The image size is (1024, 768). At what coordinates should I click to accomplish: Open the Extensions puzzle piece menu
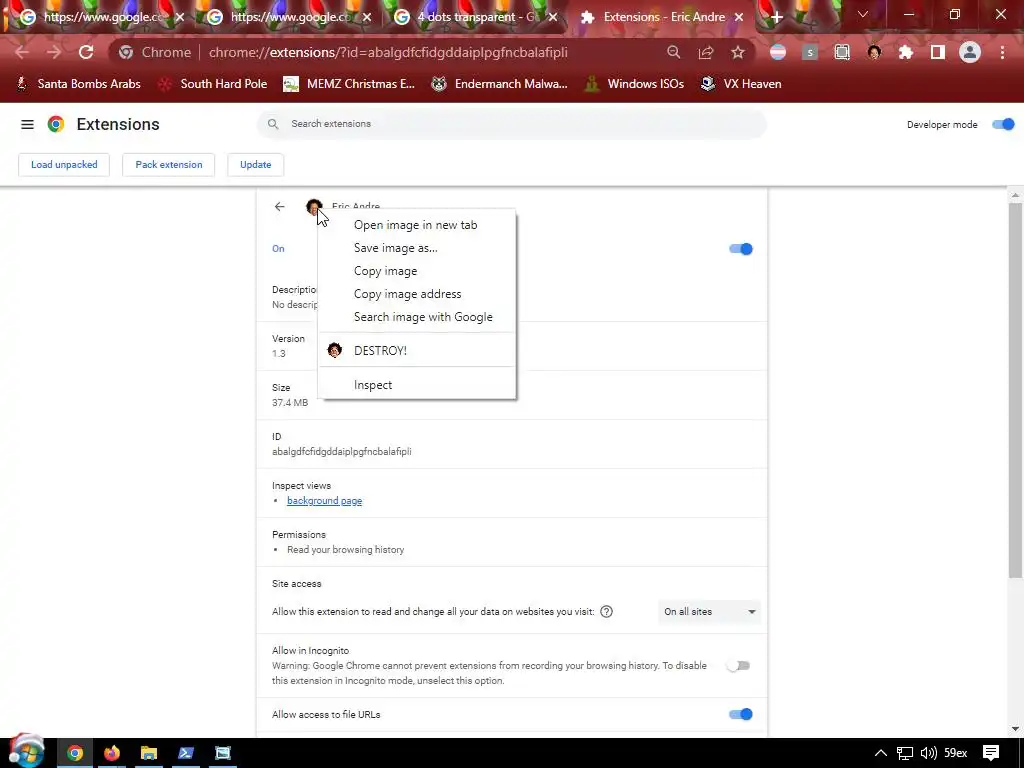tap(906, 52)
